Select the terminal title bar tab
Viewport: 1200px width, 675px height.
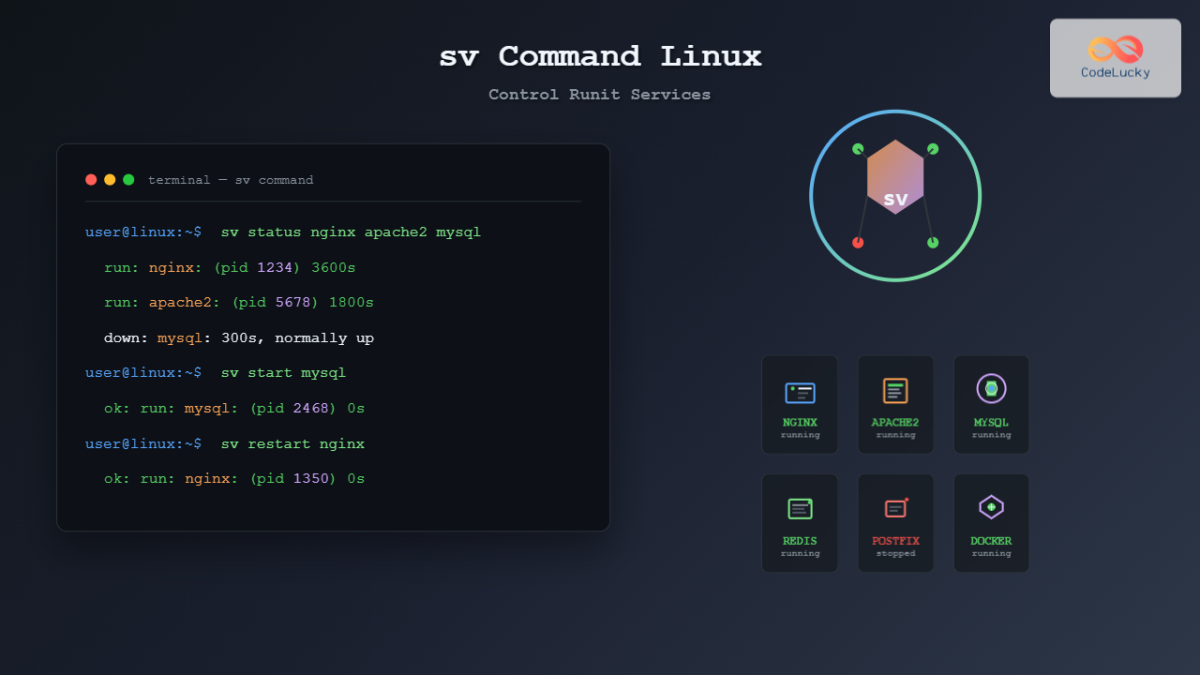[233, 180]
